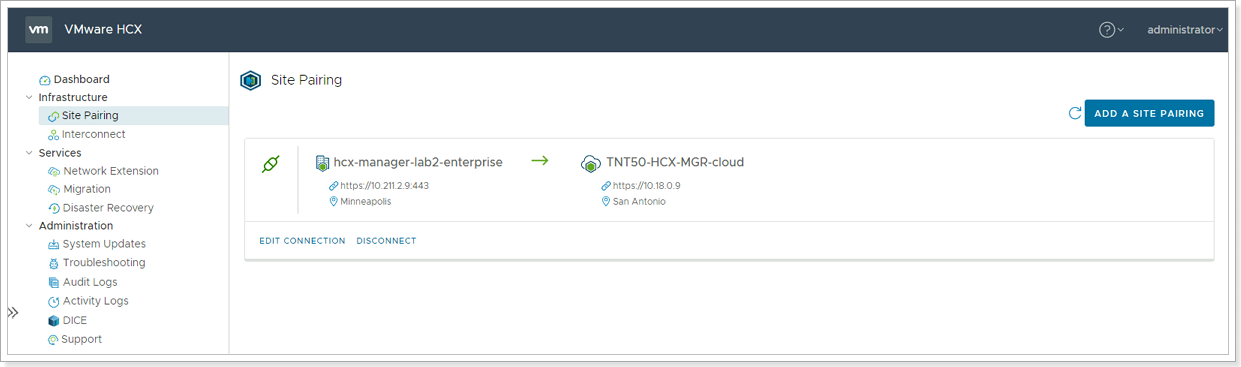
Task: Select TNT50-HCX-MGR-cloud site name
Action: pos(675,162)
